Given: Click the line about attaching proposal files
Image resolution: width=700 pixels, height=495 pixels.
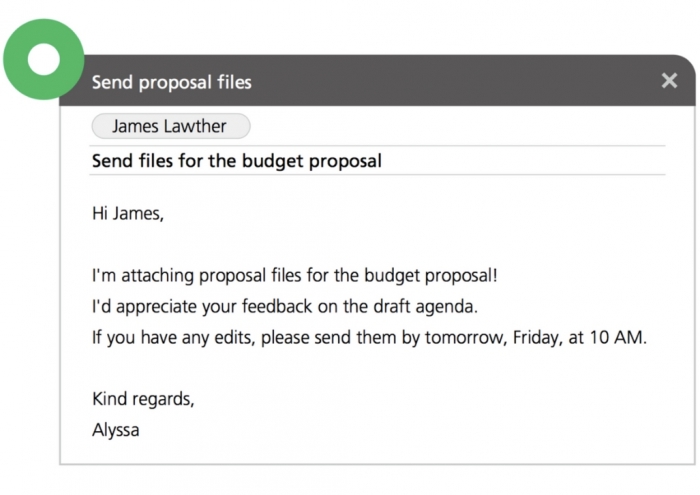Looking at the screenshot, I should pyautogui.click(x=294, y=275).
